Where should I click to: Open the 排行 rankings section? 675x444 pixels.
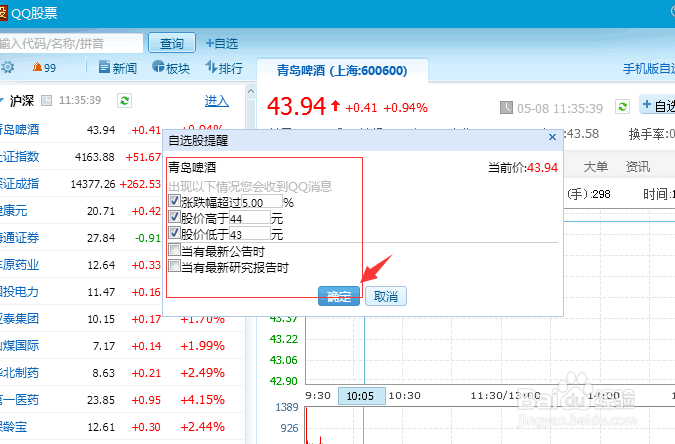[x=224, y=67]
